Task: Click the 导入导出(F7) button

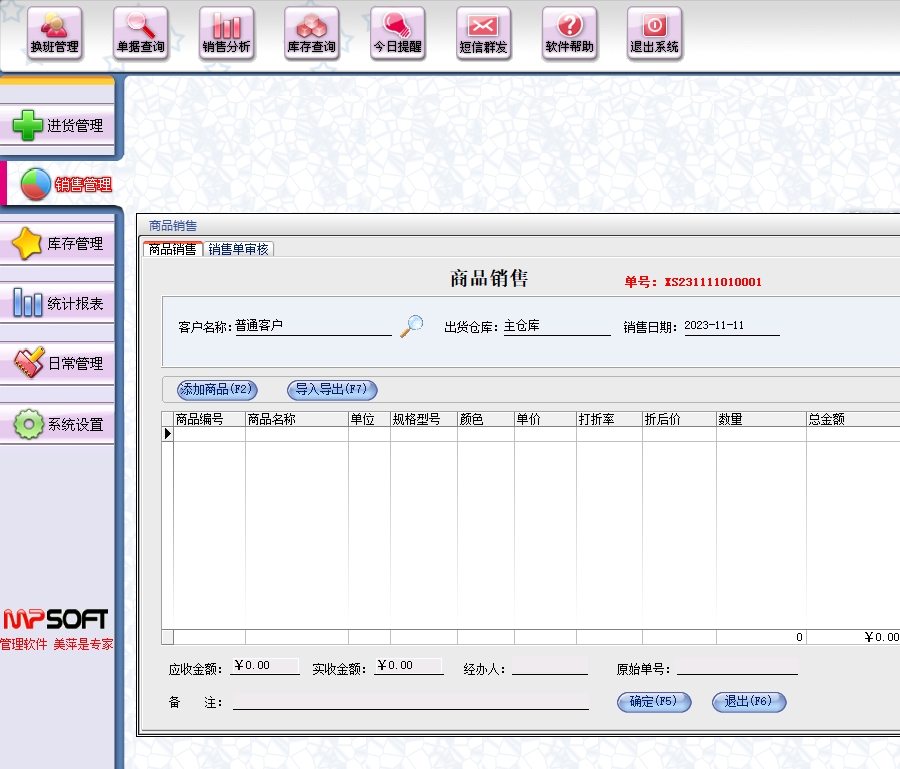Action: 332,390
